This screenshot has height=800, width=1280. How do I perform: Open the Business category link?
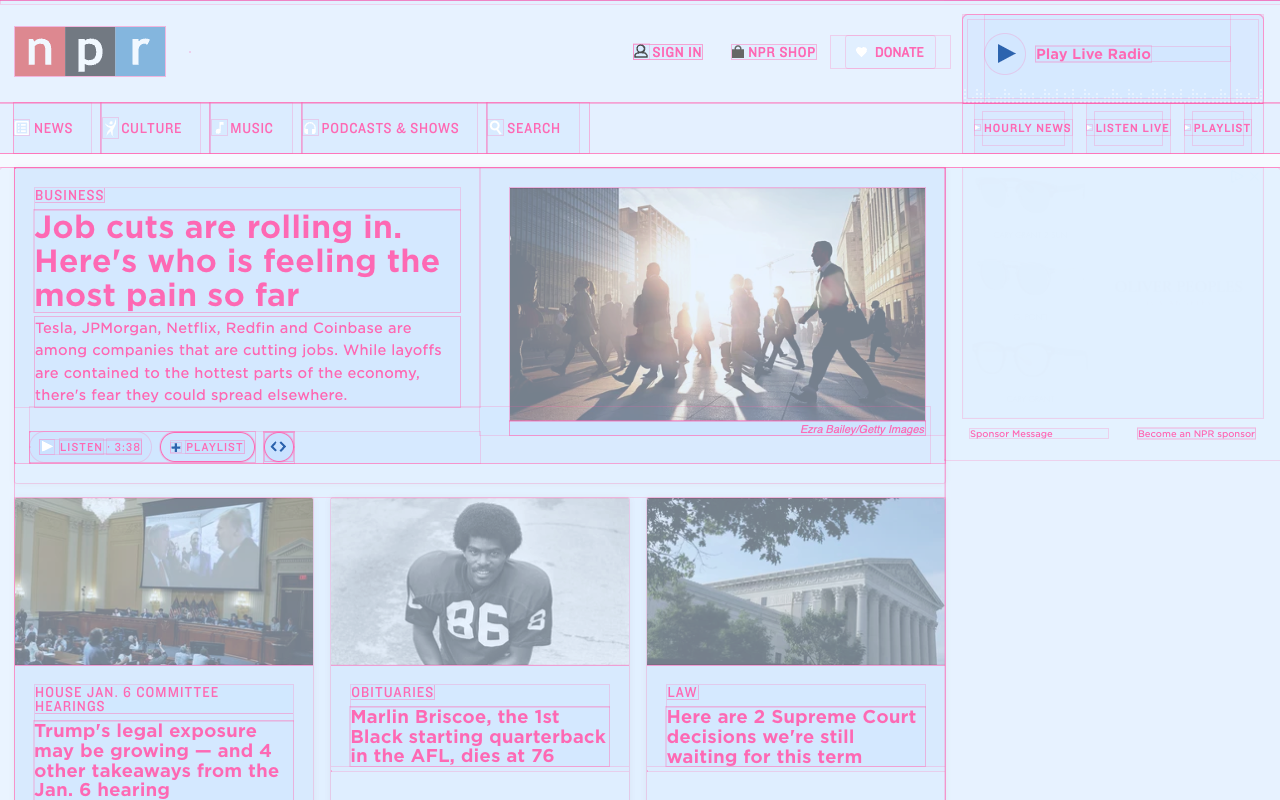pos(69,195)
